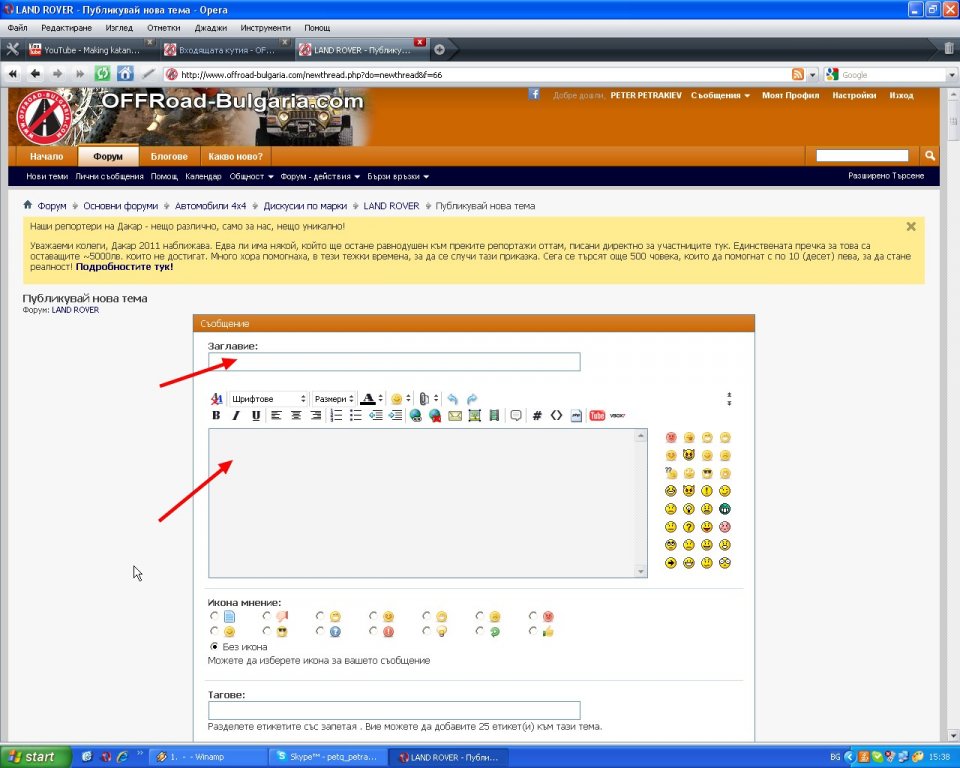Toggle bold formatting in the editor toolbar

(x=216, y=416)
